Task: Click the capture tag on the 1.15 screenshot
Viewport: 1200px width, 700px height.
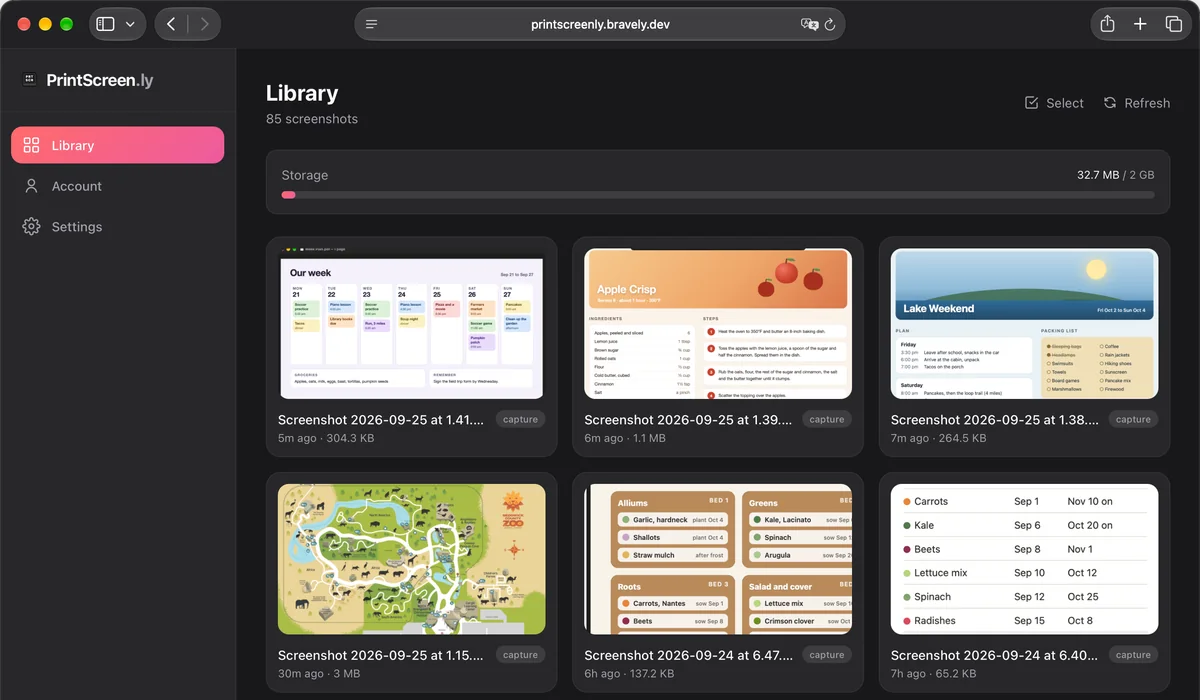Action: coord(520,655)
